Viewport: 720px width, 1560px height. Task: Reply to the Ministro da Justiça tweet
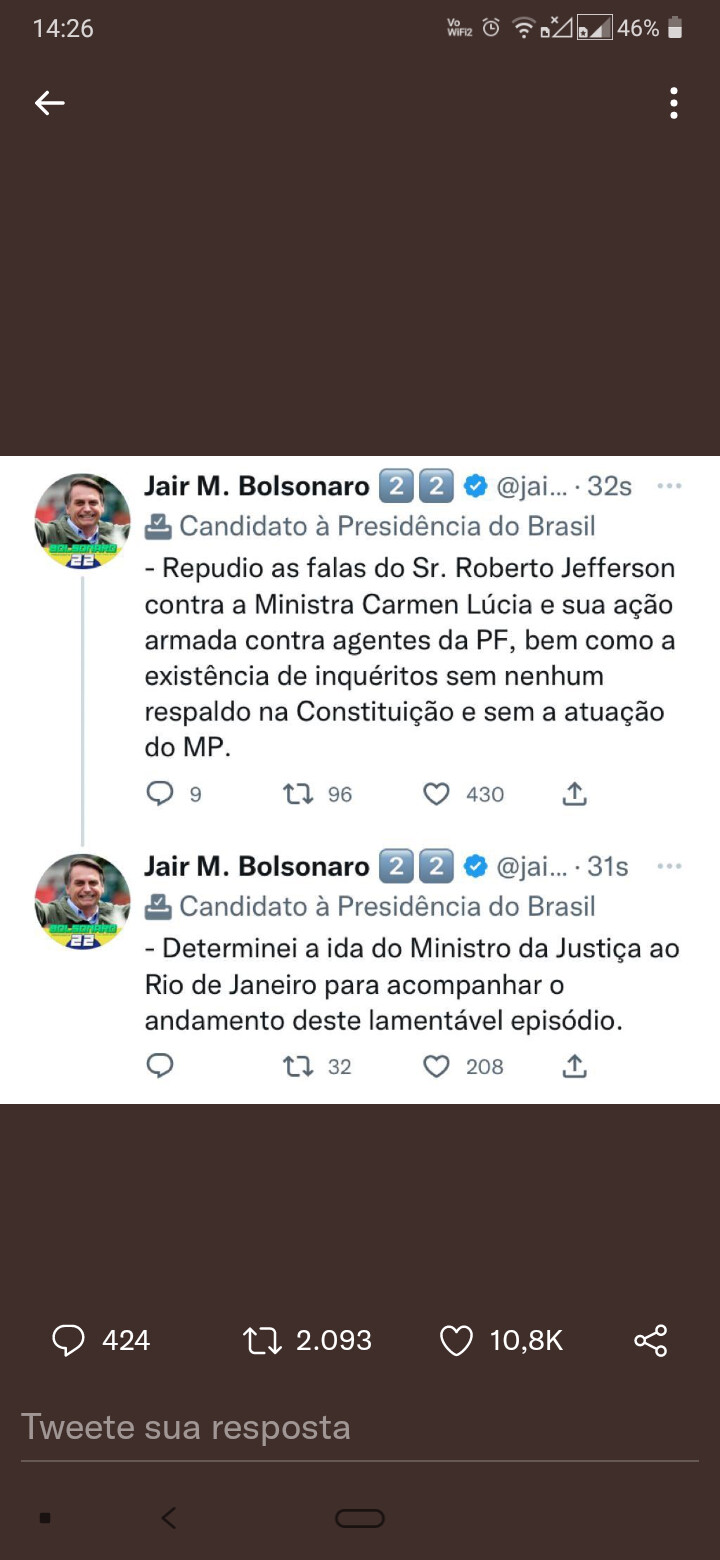160,1066
